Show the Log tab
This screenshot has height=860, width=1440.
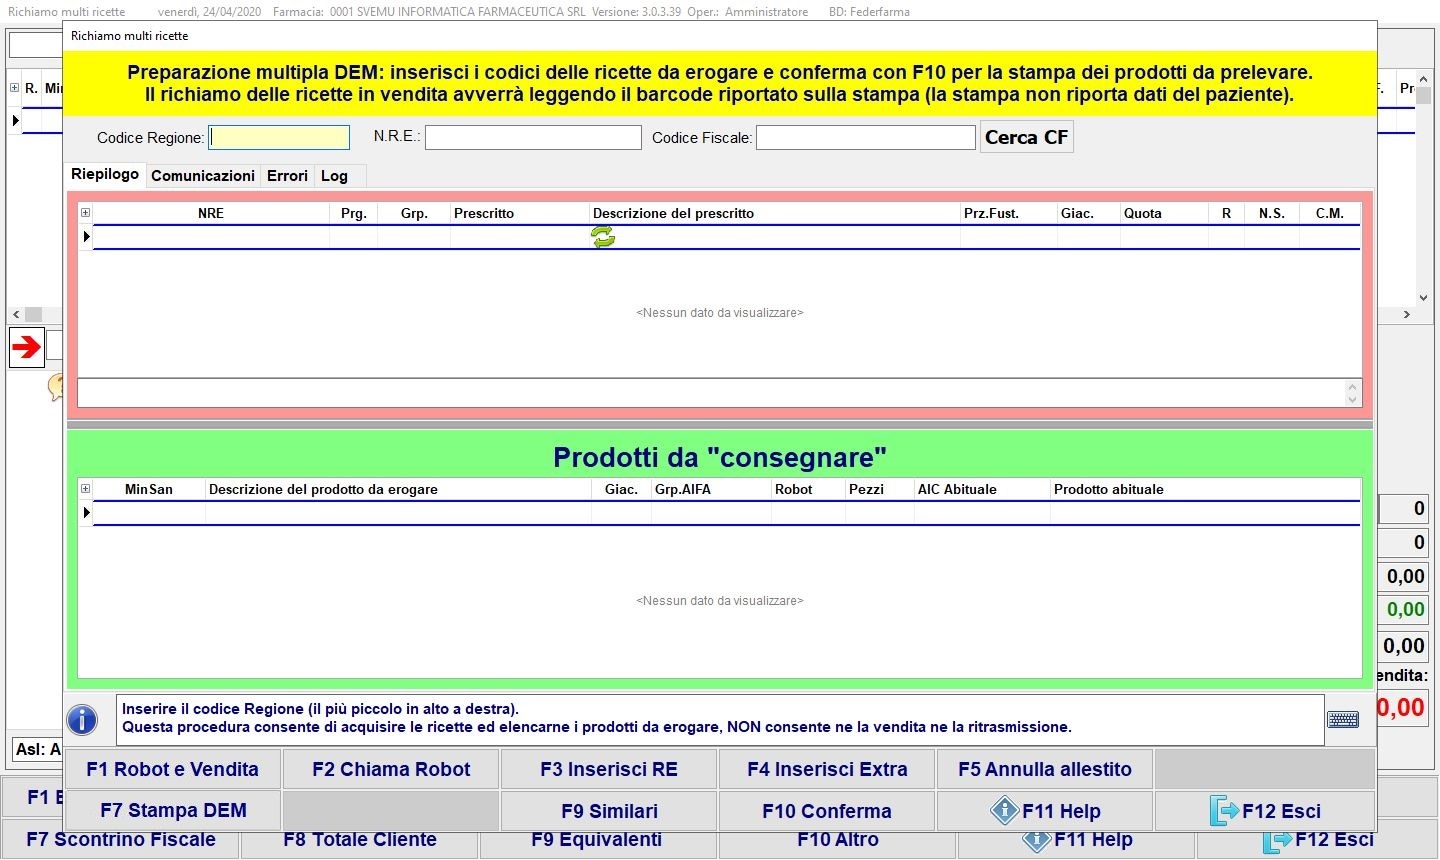334,176
